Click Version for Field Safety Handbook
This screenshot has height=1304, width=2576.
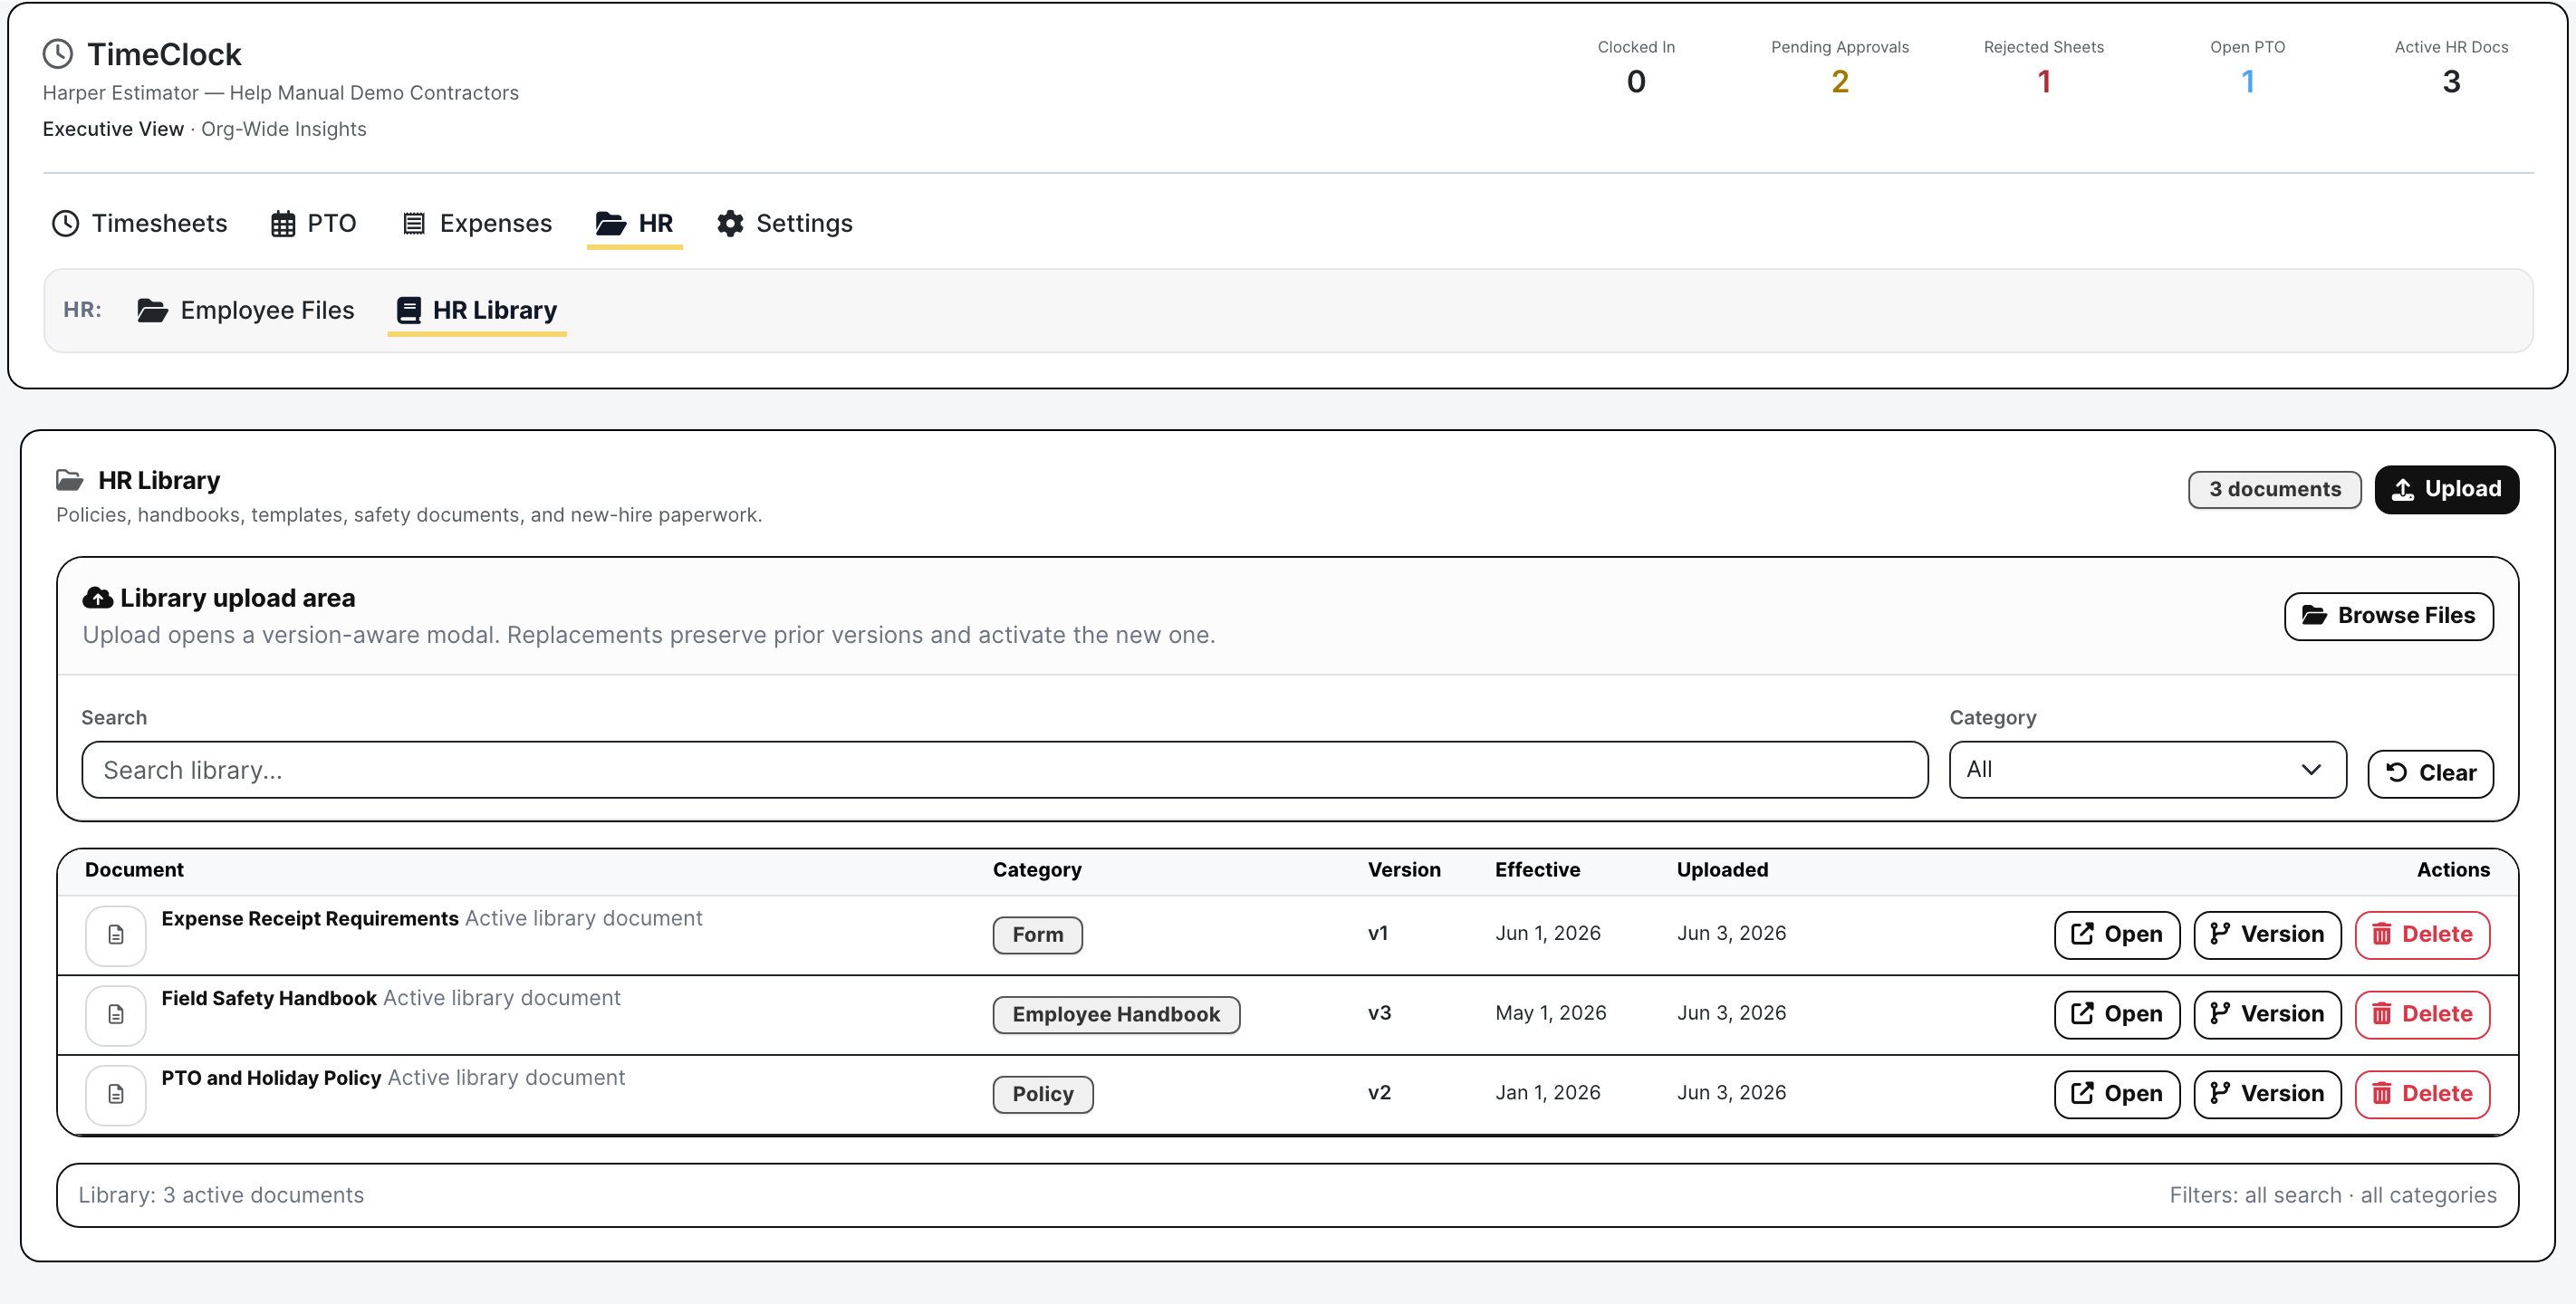[2267, 1014]
